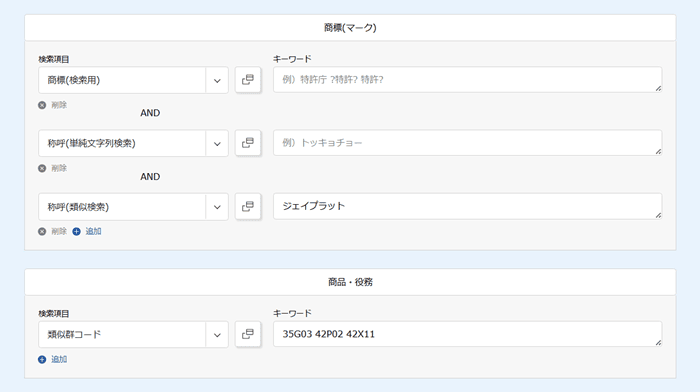Click the popup window icon beside 称呼(単純文字列検索)

tap(248, 143)
